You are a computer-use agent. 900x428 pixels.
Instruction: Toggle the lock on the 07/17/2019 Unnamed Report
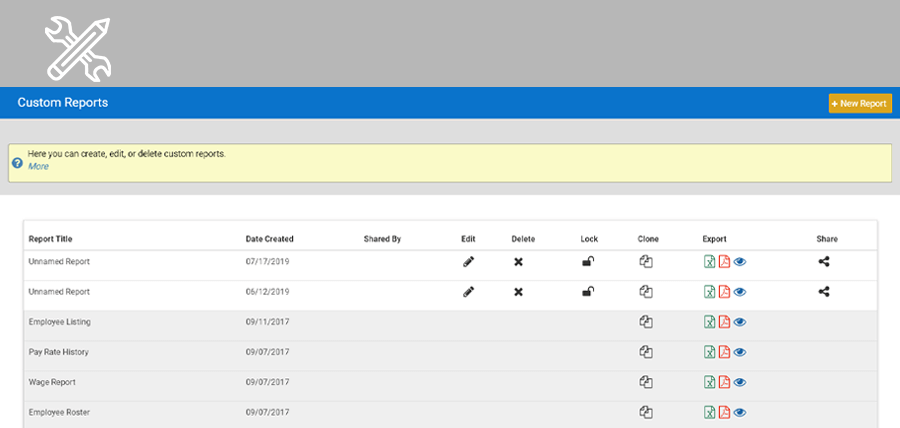[x=588, y=262]
